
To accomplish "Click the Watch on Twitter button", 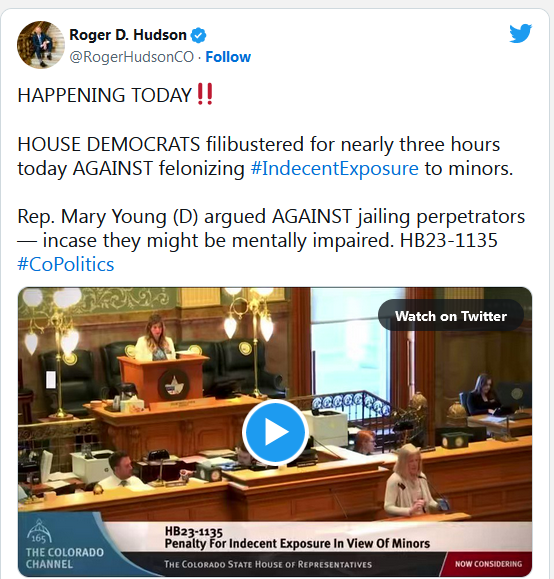I will (x=451, y=316).
